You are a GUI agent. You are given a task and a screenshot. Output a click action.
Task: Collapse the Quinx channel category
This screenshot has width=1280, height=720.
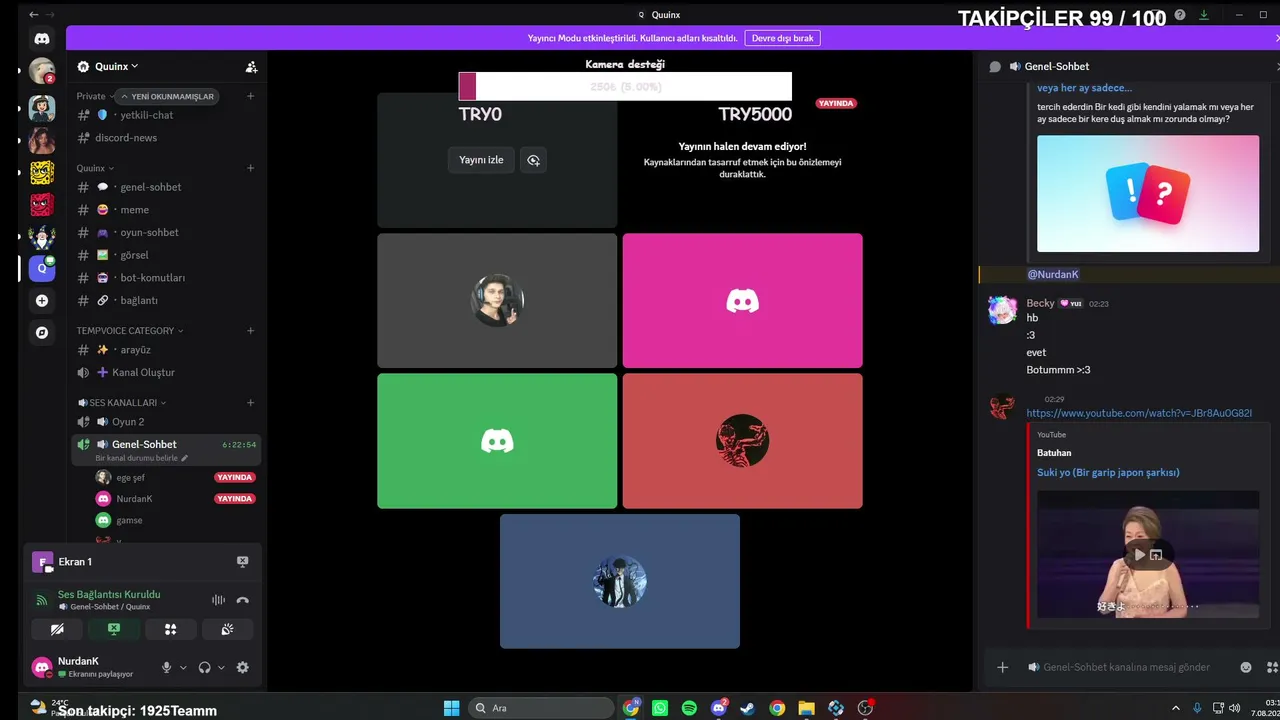coord(95,168)
